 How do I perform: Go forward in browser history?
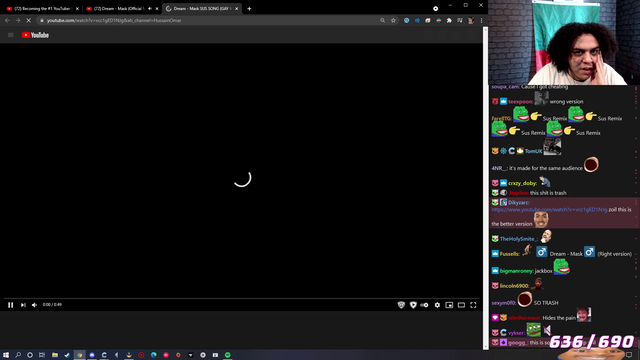[18, 20]
